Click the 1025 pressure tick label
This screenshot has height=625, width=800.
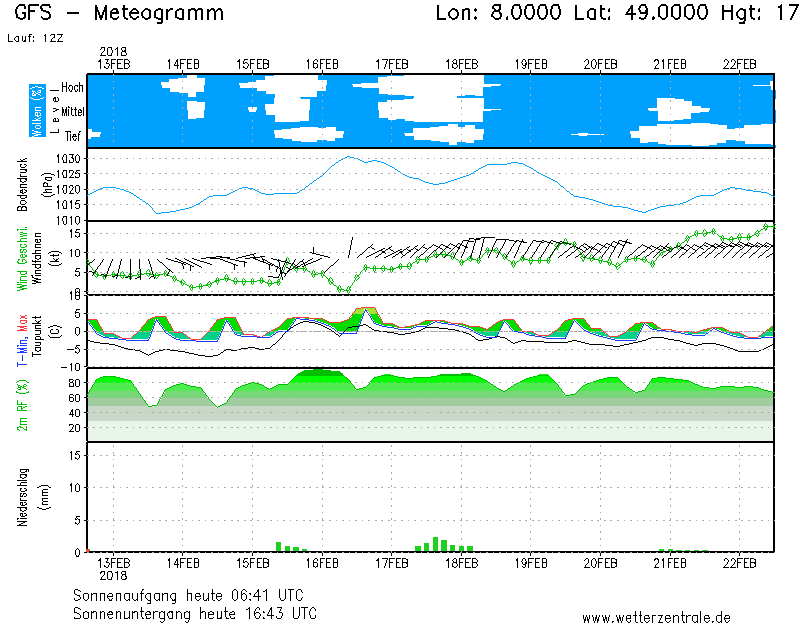point(68,174)
